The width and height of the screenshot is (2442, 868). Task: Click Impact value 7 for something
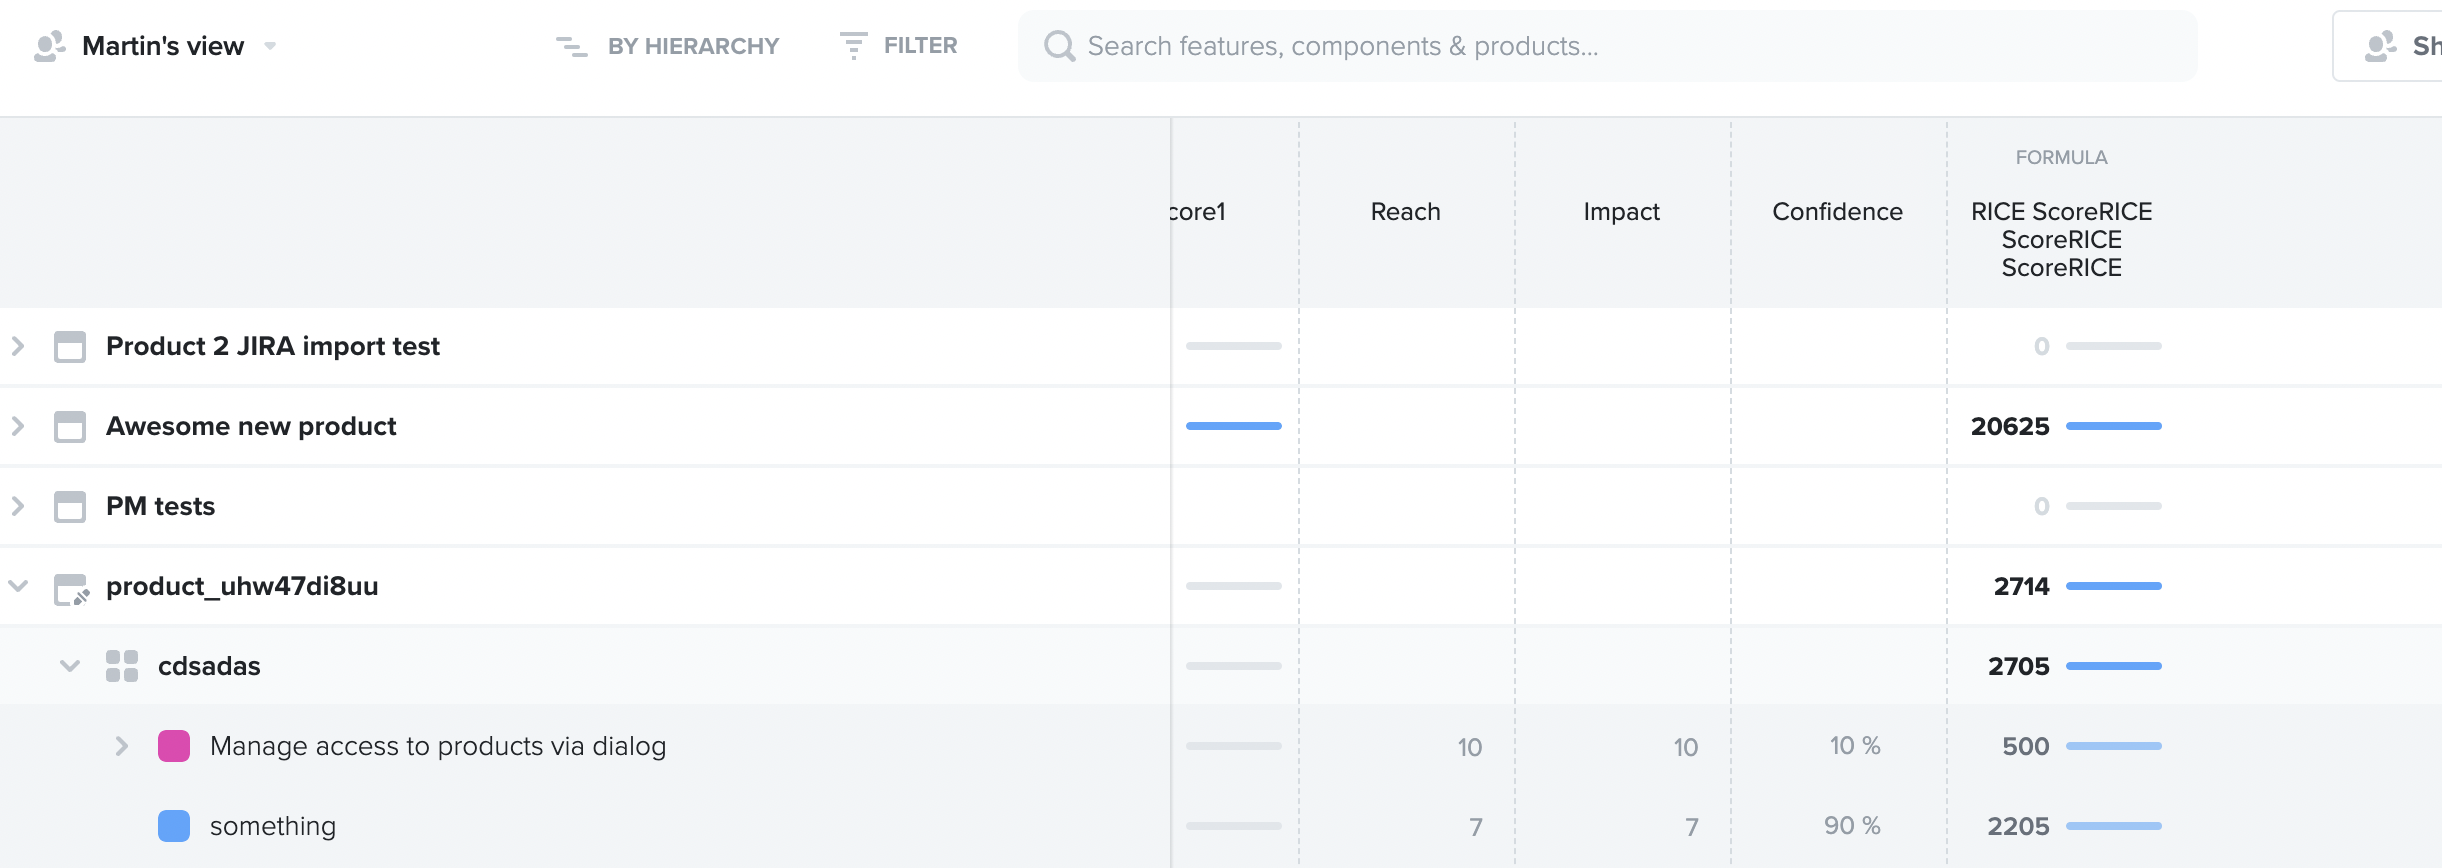click(x=1692, y=827)
